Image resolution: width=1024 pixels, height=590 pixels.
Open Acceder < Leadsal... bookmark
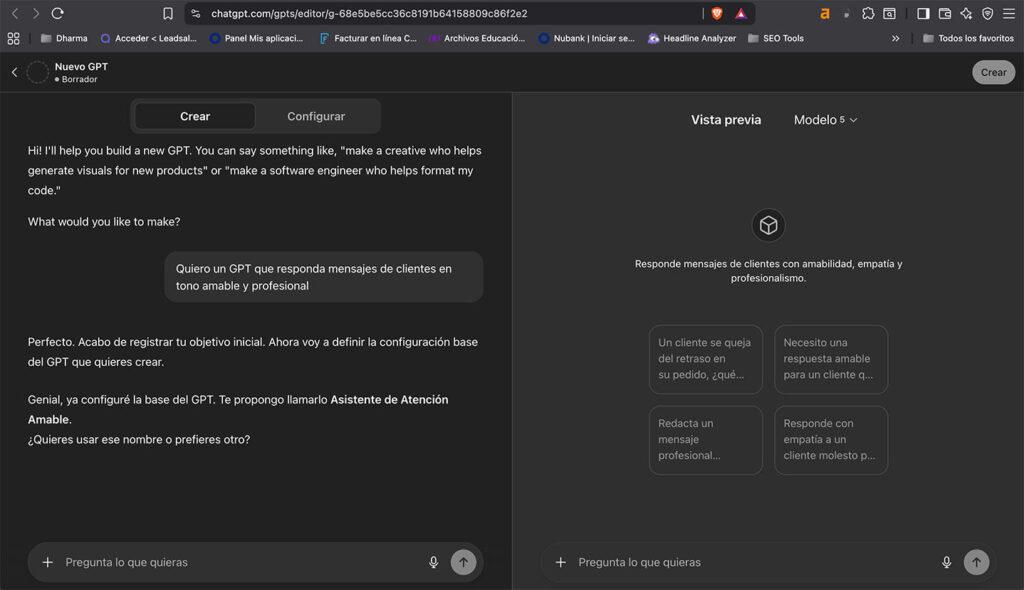click(x=148, y=39)
